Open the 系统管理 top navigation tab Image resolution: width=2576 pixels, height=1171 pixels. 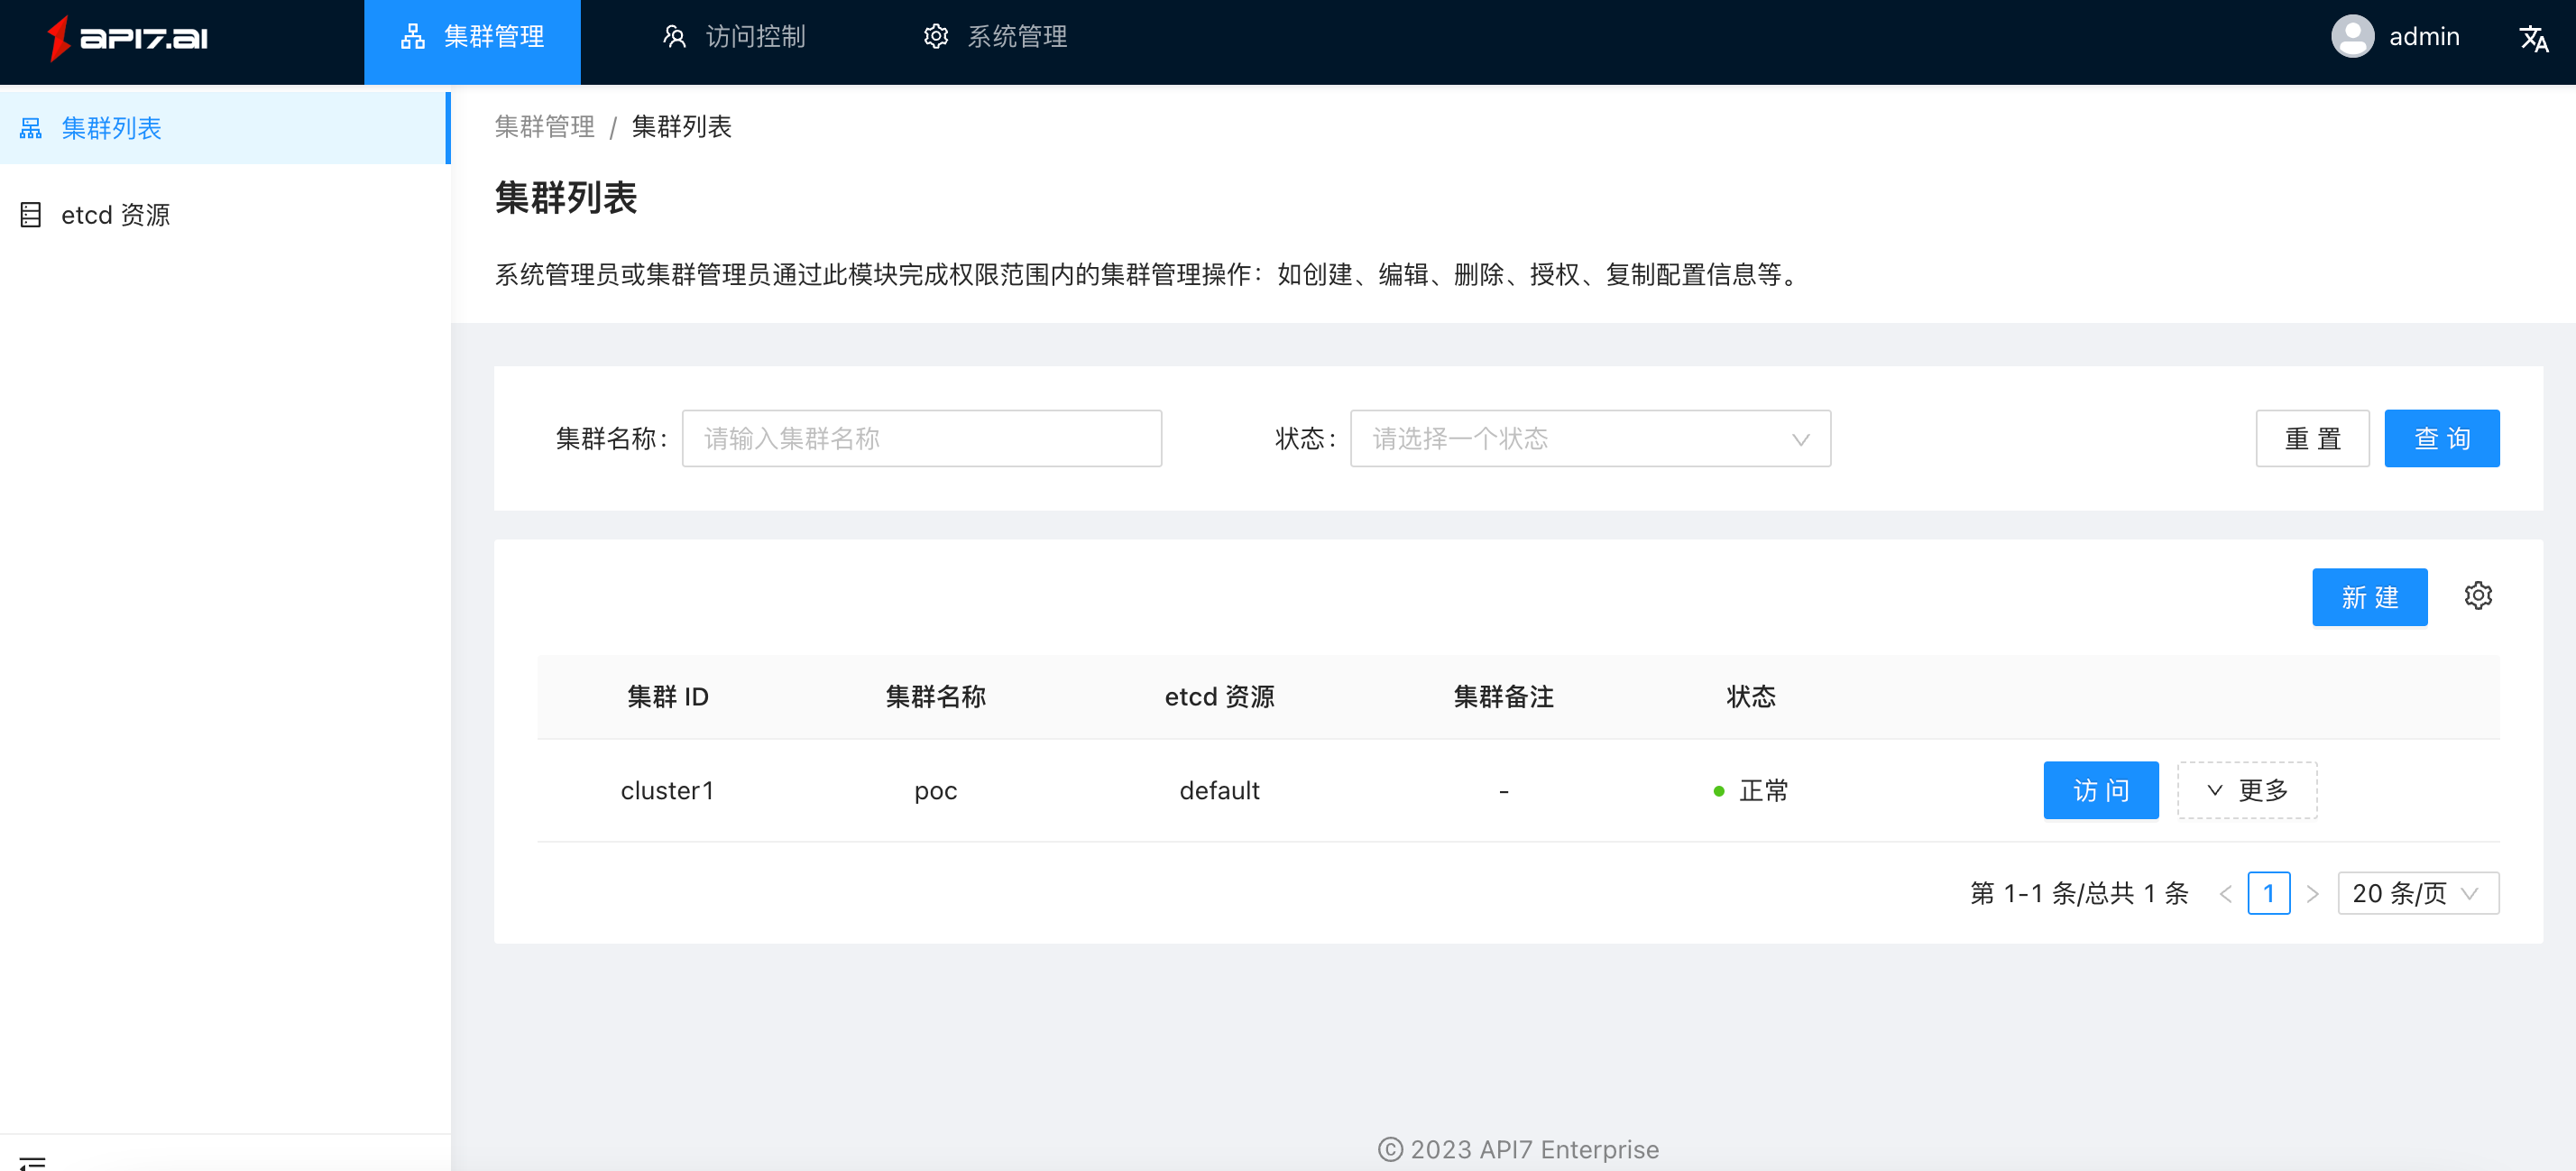click(x=995, y=38)
